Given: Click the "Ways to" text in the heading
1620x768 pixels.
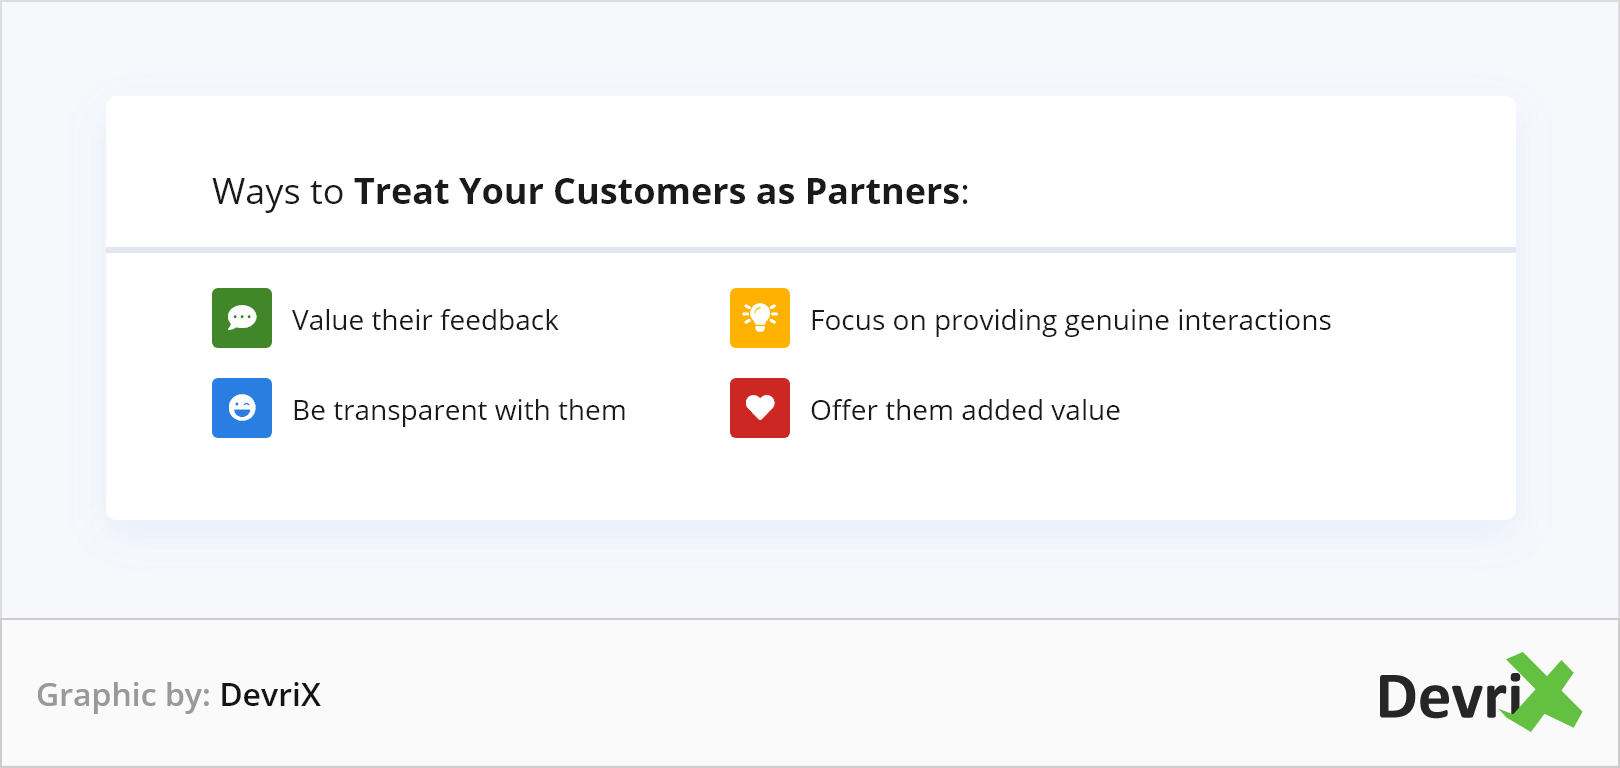Looking at the screenshot, I should [278, 191].
